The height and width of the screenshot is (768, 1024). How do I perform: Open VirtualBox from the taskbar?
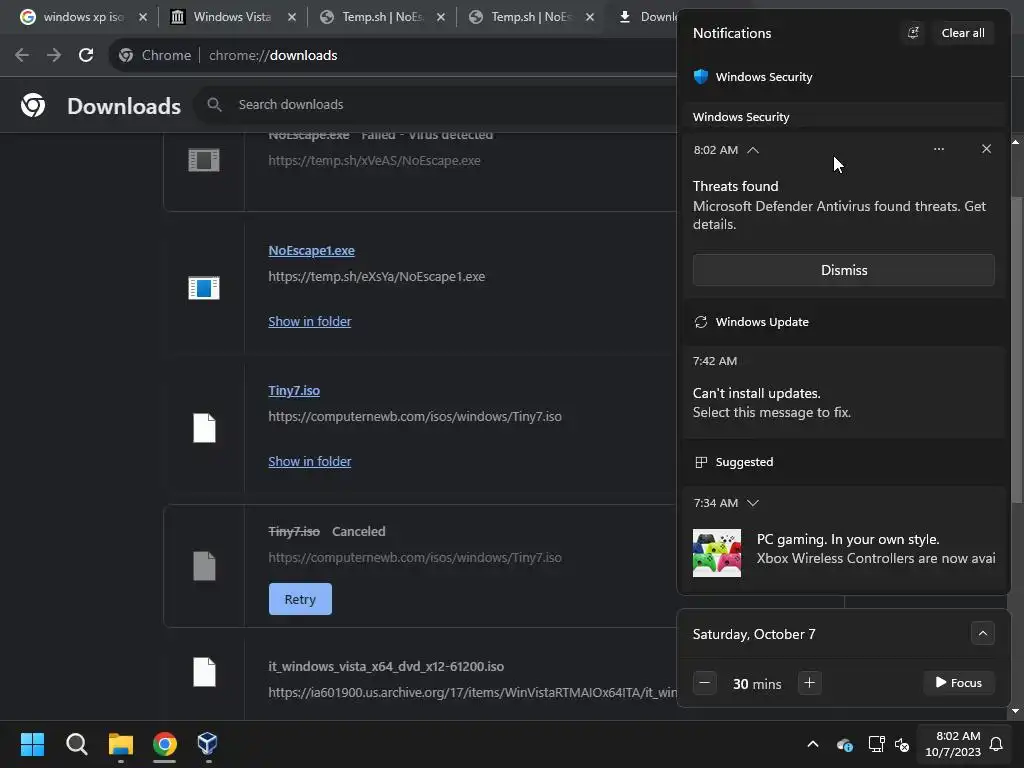208,744
